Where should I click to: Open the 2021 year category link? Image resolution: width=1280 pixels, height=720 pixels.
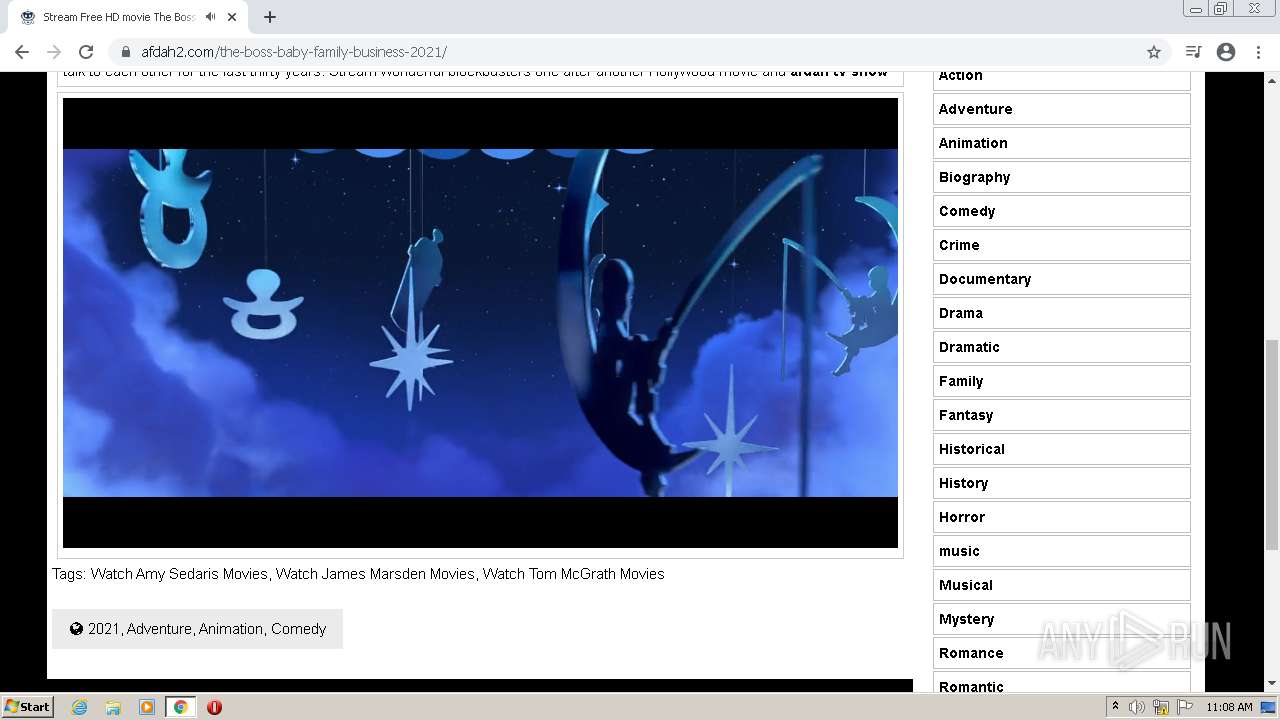coord(103,629)
